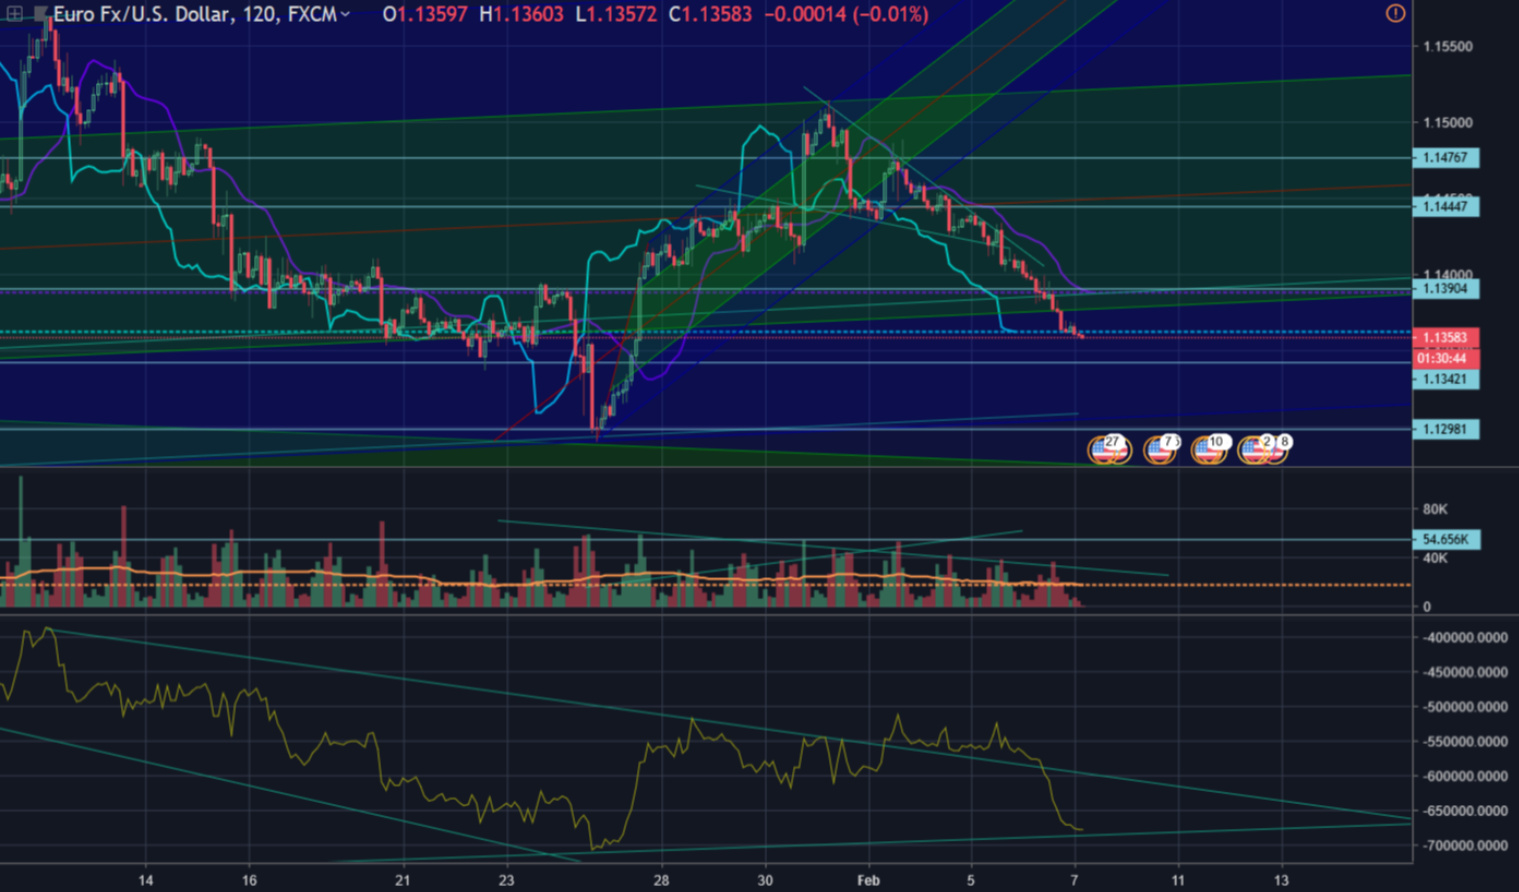The image size is (1519, 892).
Task: Click the price change value −0.00014 (−0.01%)
Action: 846,14
